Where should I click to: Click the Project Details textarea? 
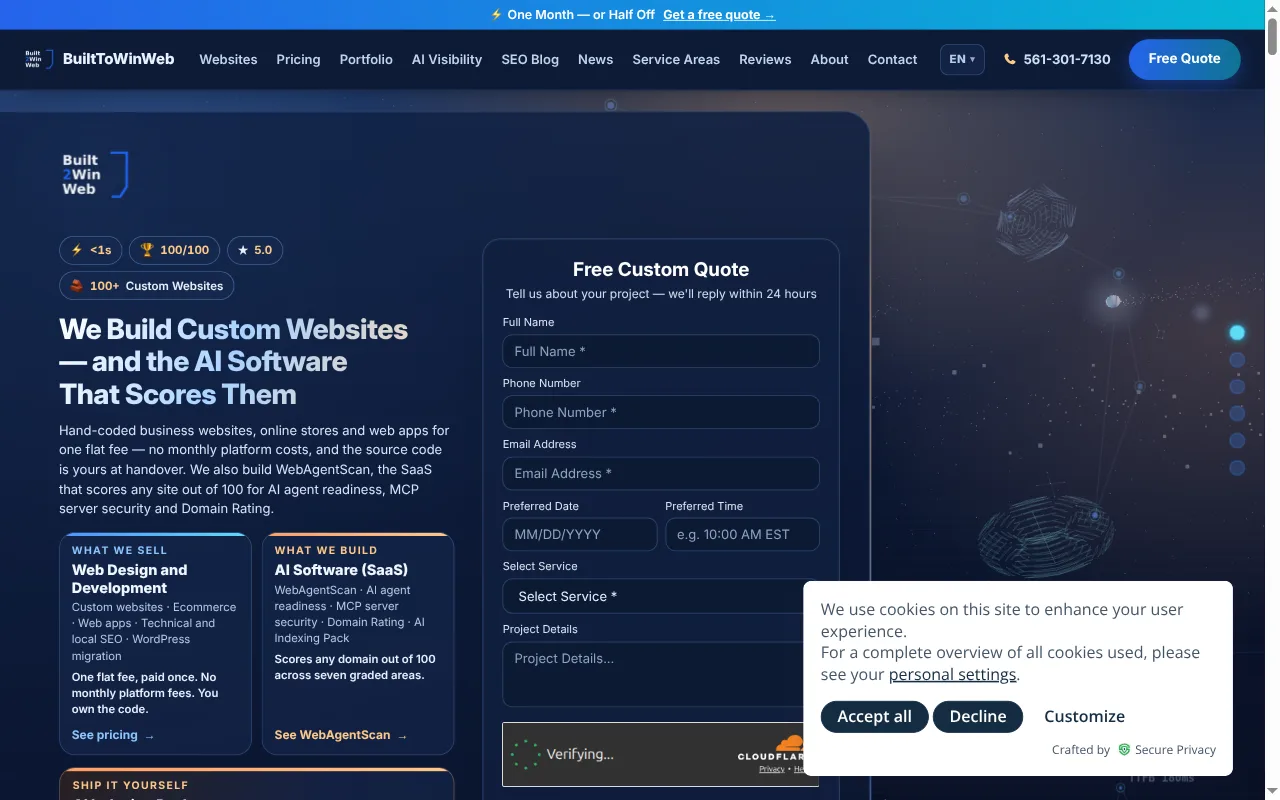[660, 674]
